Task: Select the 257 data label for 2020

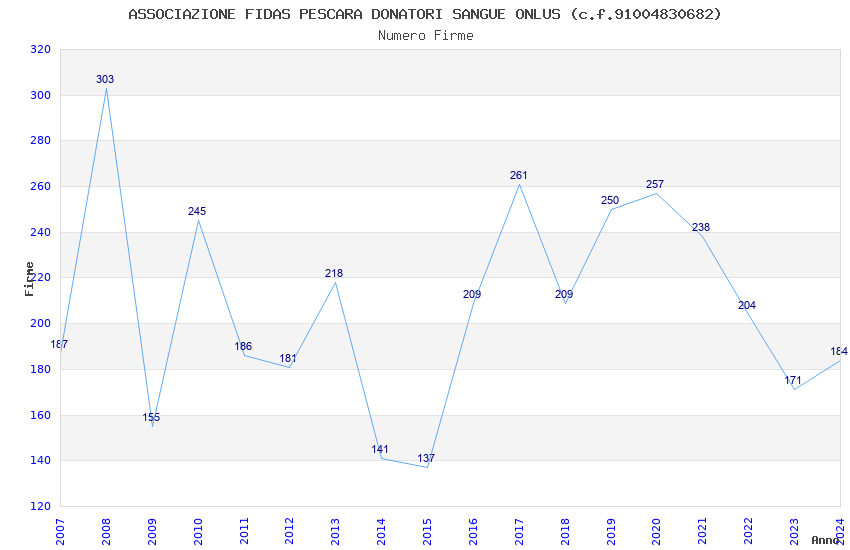Action: (x=655, y=184)
